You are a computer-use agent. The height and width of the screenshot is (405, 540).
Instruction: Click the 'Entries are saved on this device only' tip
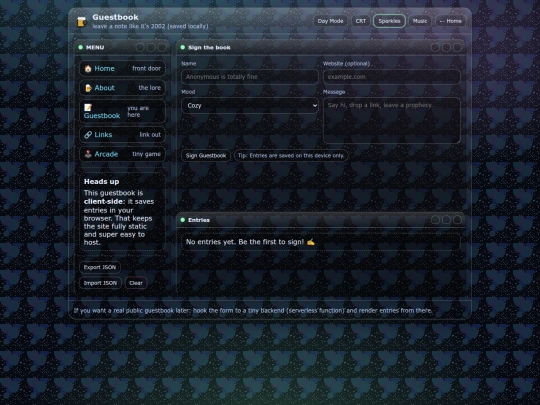[x=291, y=156]
